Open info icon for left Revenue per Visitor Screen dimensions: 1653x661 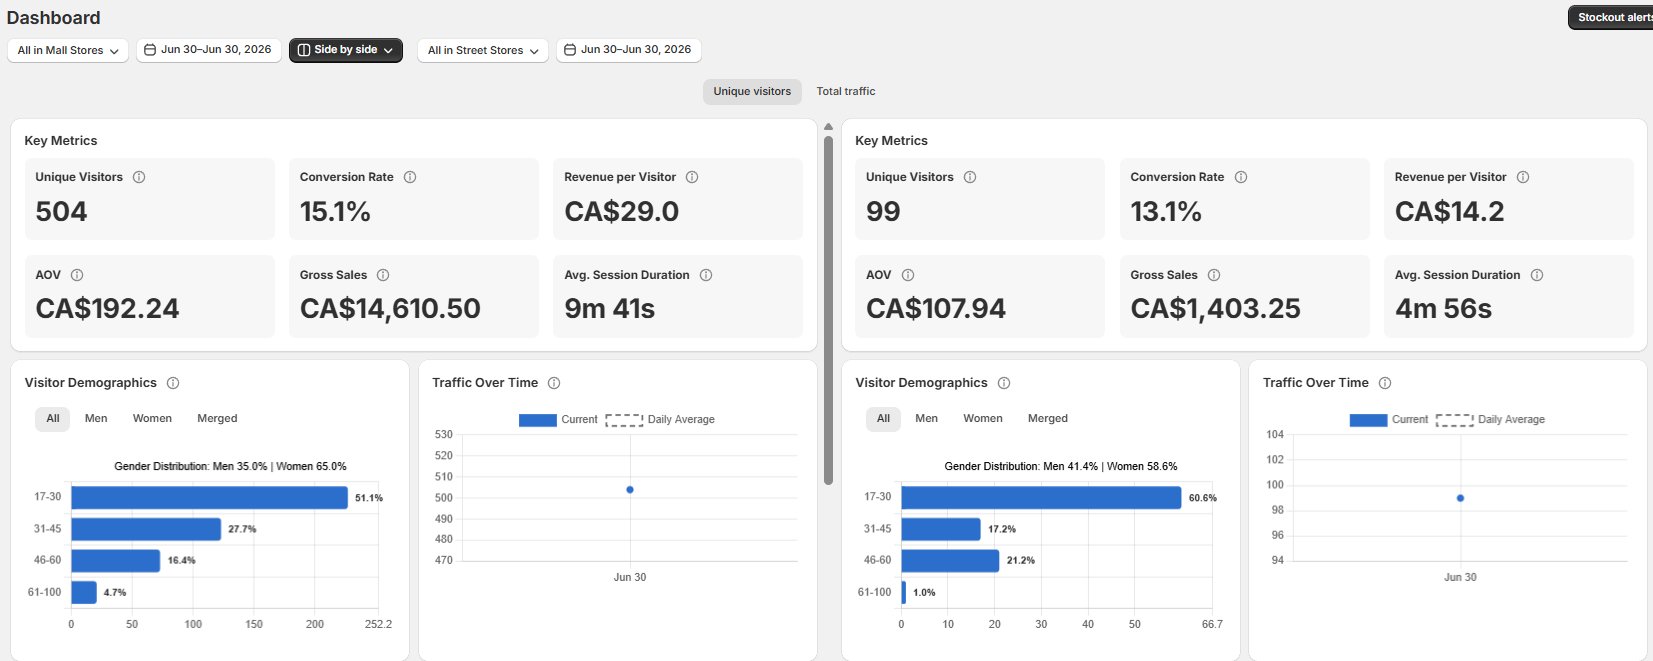click(692, 177)
